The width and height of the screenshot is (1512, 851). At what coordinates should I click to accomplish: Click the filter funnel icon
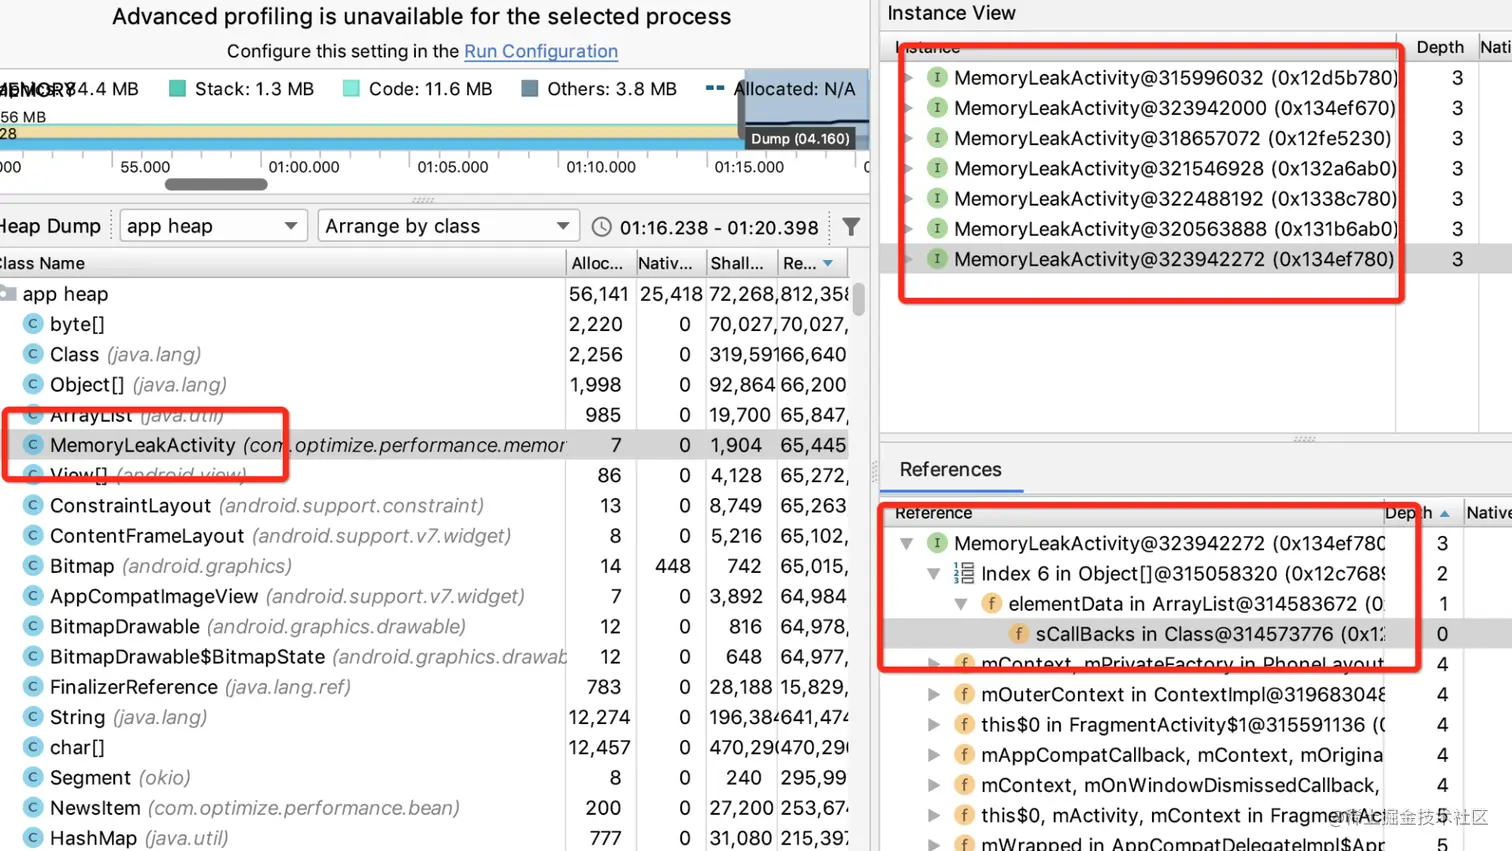pyautogui.click(x=851, y=227)
